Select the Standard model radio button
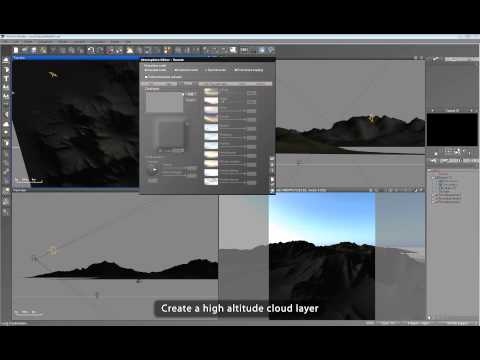The height and width of the screenshot is (360, 480). click(x=155, y=70)
